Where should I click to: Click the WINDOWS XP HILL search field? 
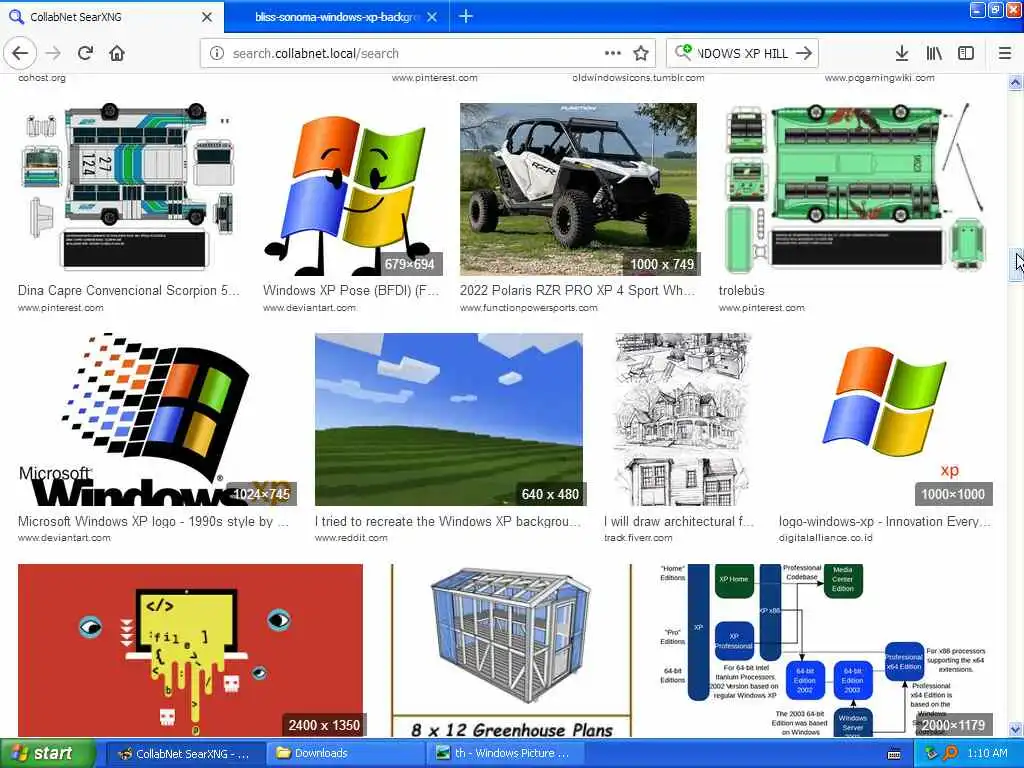click(x=743, y=54)
